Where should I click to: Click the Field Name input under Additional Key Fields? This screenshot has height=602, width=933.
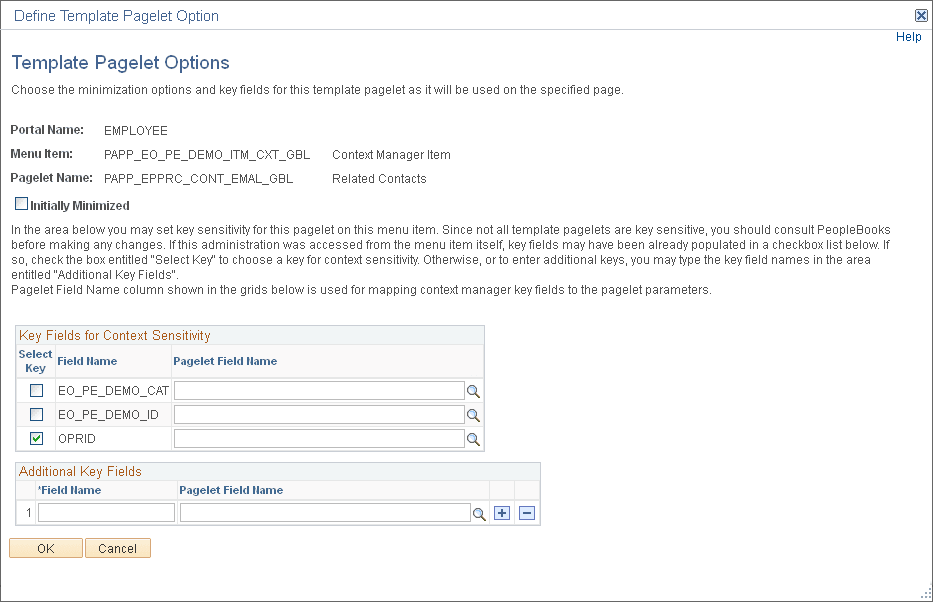(105, 511)
